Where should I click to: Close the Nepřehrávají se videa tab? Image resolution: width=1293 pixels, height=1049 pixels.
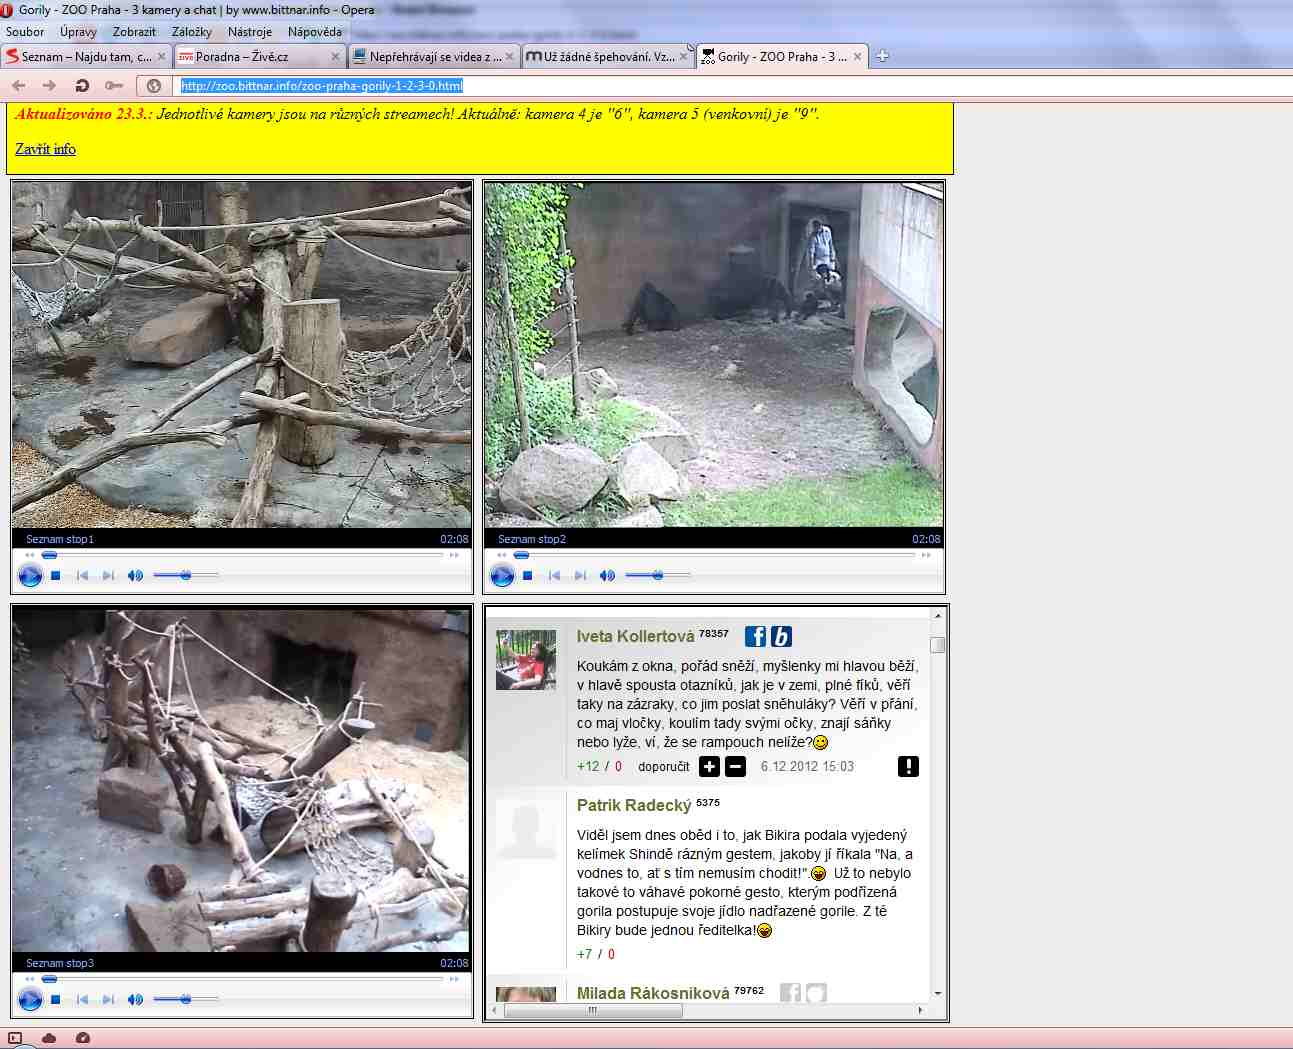(509, 57)
